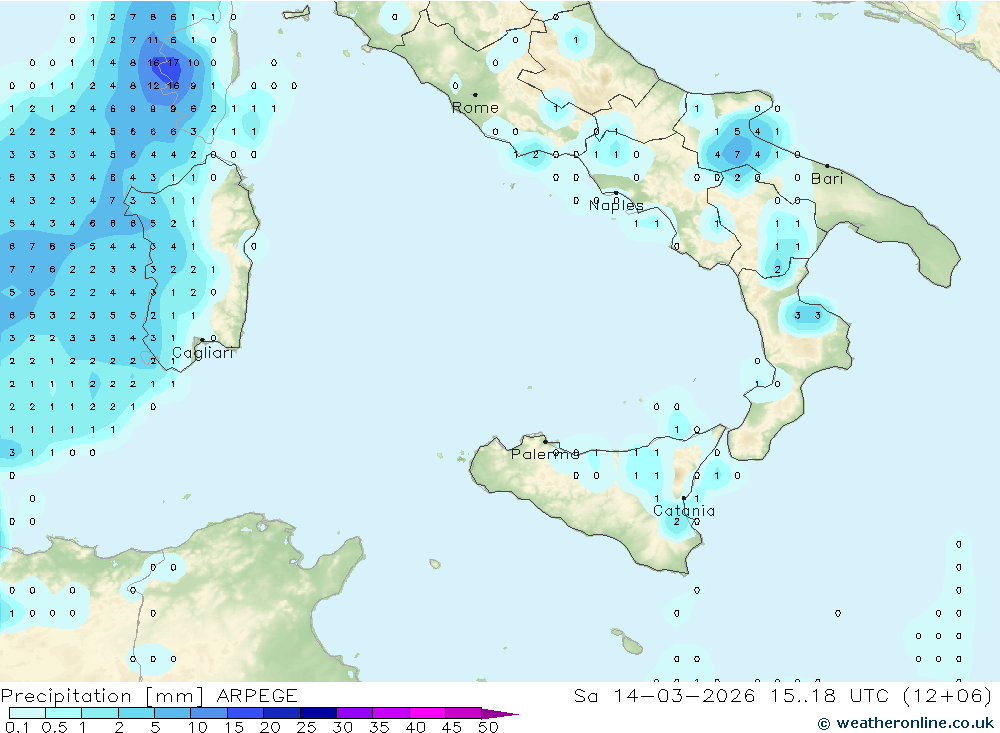
Task: Click the '40' legend scale label
Action: (x=415, y=727)
